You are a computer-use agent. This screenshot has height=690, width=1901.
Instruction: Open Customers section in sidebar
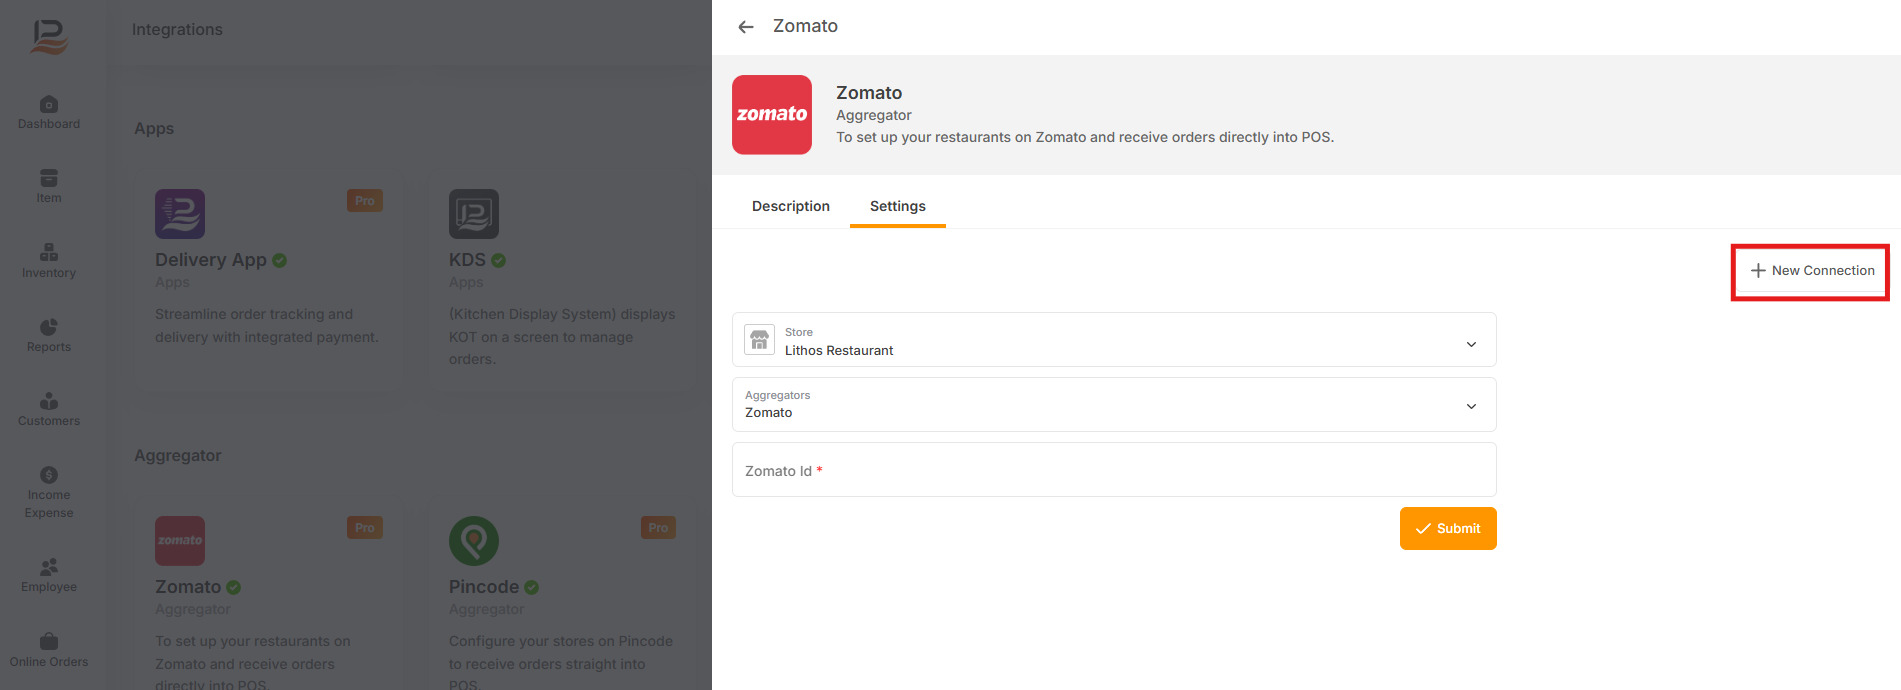point(48,409)
